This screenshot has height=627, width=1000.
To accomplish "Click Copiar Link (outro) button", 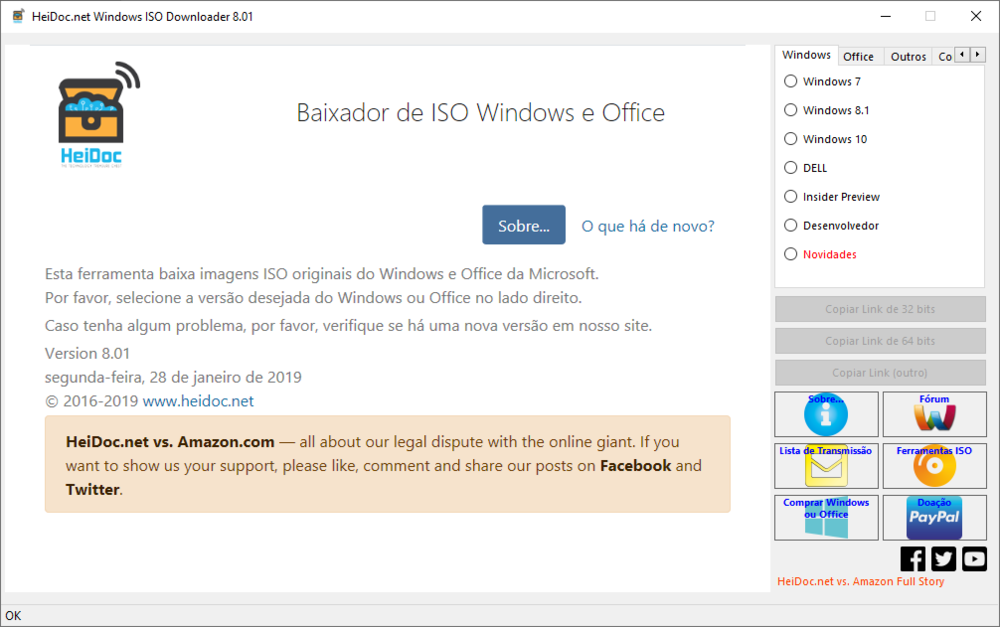I will click(x=880, y=373).
